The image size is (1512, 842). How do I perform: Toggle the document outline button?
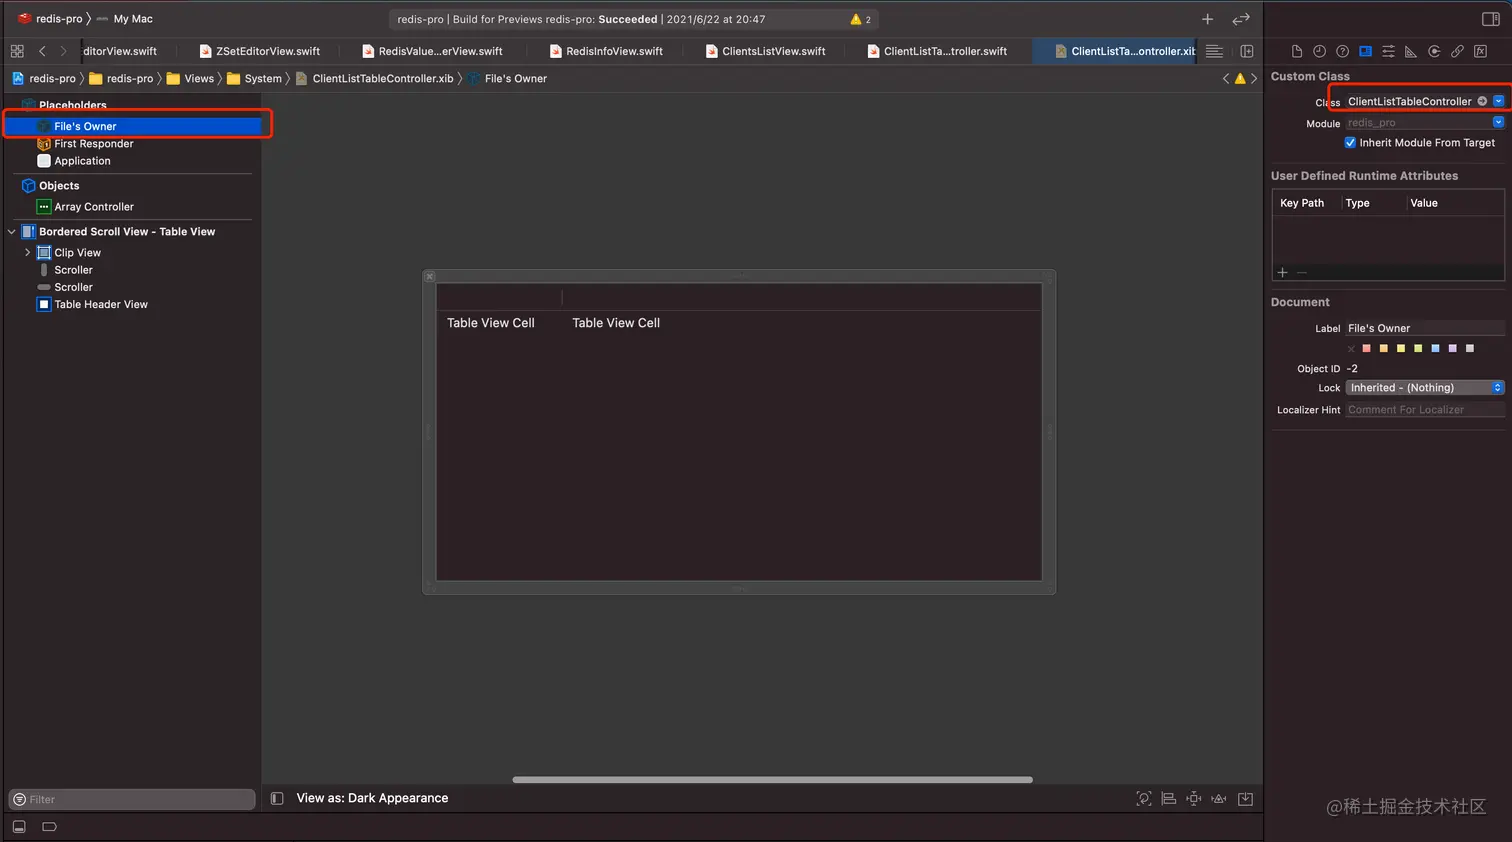click(x=277, y=798)
